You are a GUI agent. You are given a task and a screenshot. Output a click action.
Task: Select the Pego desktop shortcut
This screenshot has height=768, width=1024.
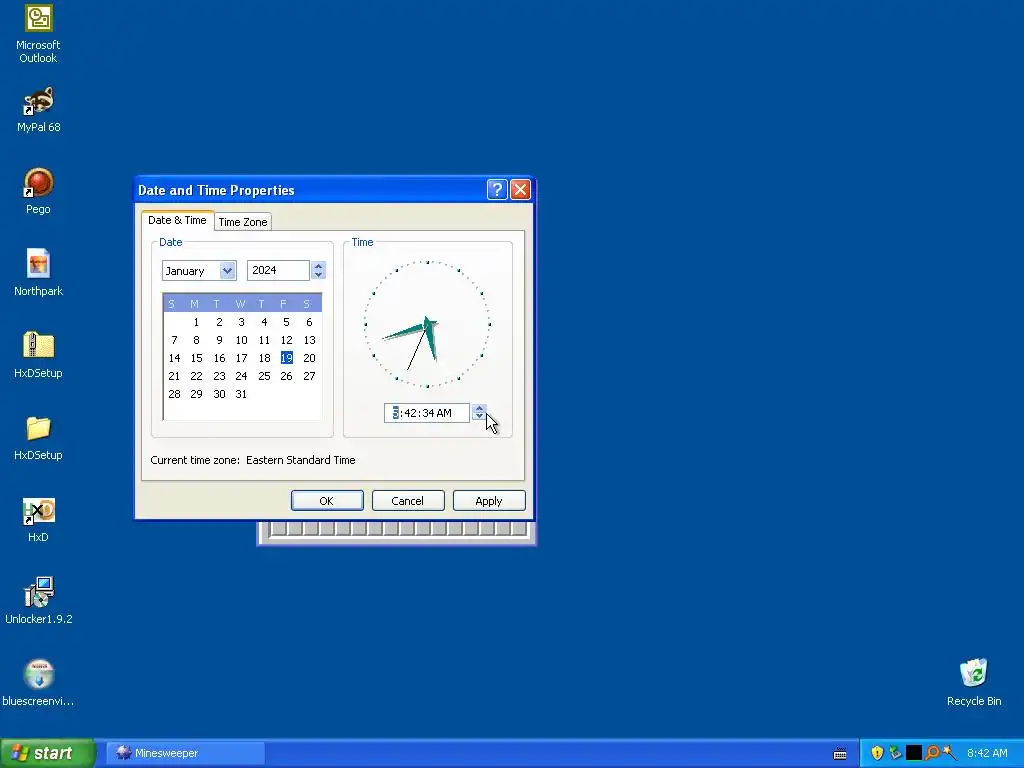(x=38, y=191)
